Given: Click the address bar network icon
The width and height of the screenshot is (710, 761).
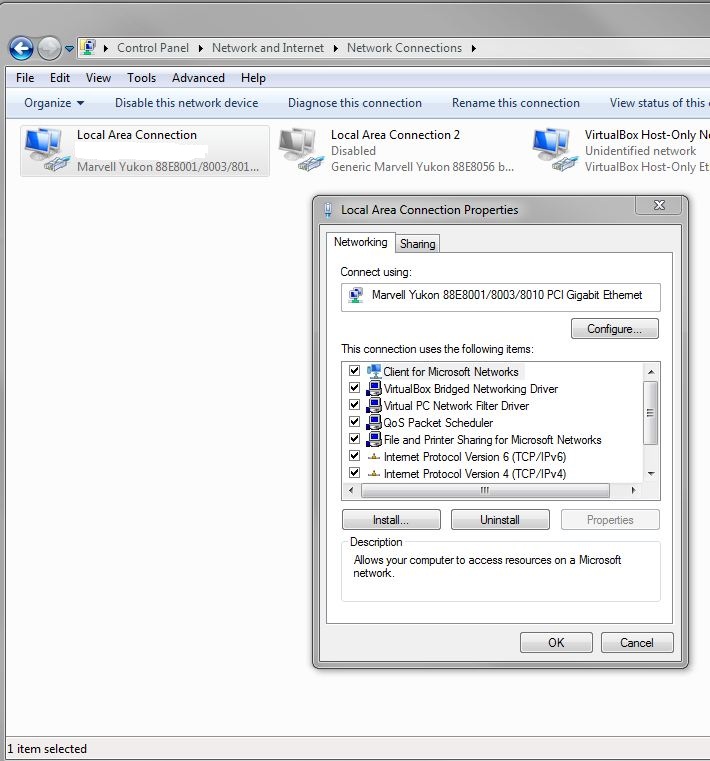Looking at the screenshot, I should click(88, 48).
